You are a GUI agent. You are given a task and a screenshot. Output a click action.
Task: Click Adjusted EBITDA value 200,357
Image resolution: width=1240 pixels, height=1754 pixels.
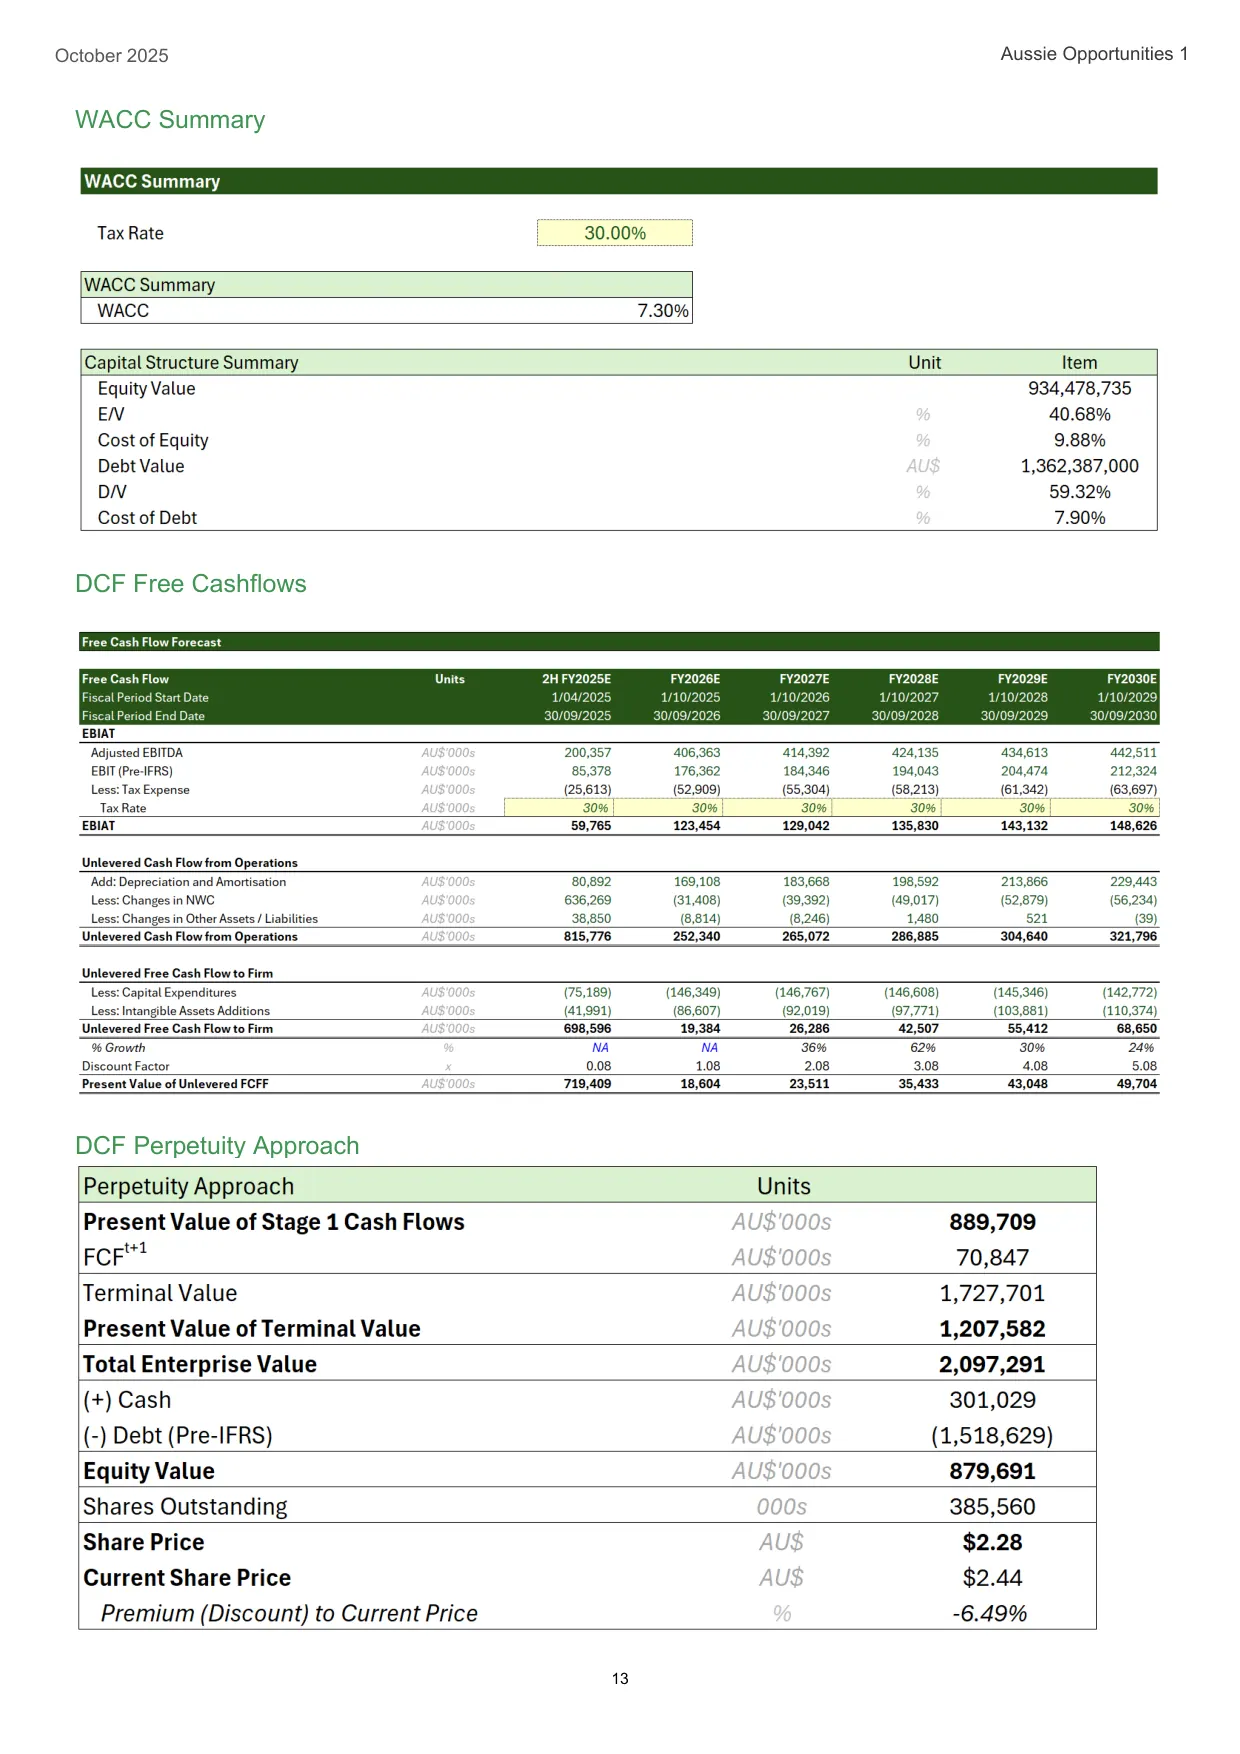point(587,753)
